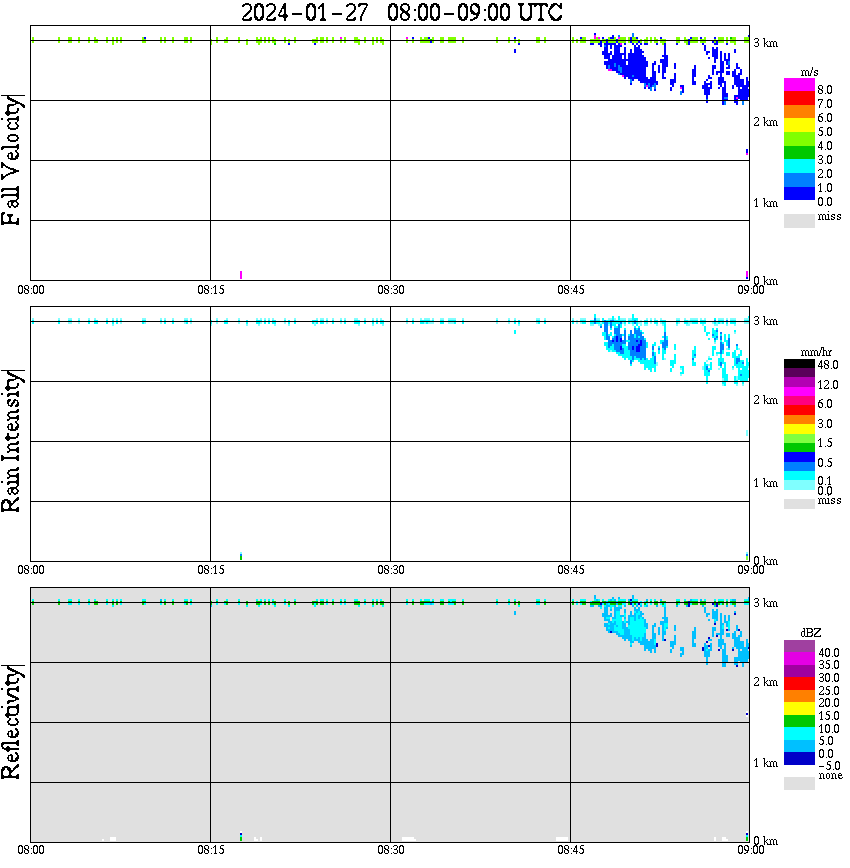
Task: Click the gray 'none' swatch in dBZ legend
Action: (x=799, y=783)
